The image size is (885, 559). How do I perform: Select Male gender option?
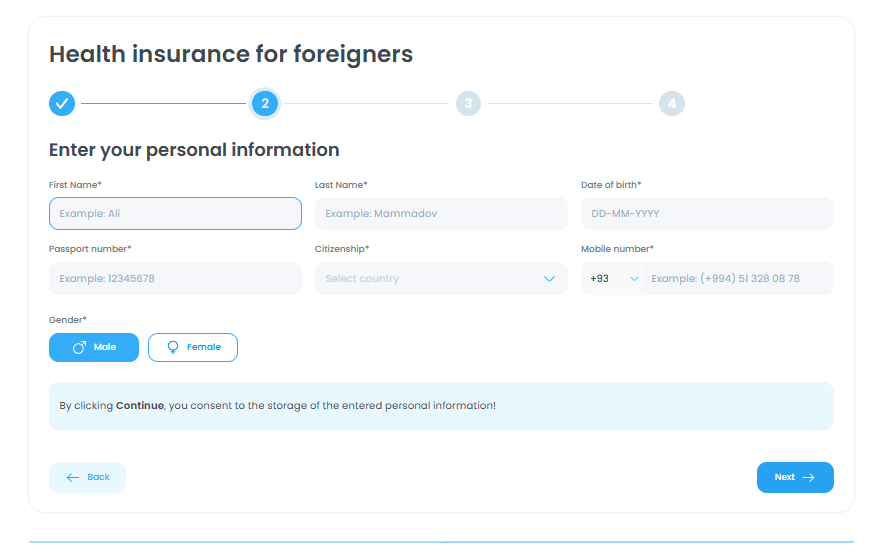pos(94,347)
